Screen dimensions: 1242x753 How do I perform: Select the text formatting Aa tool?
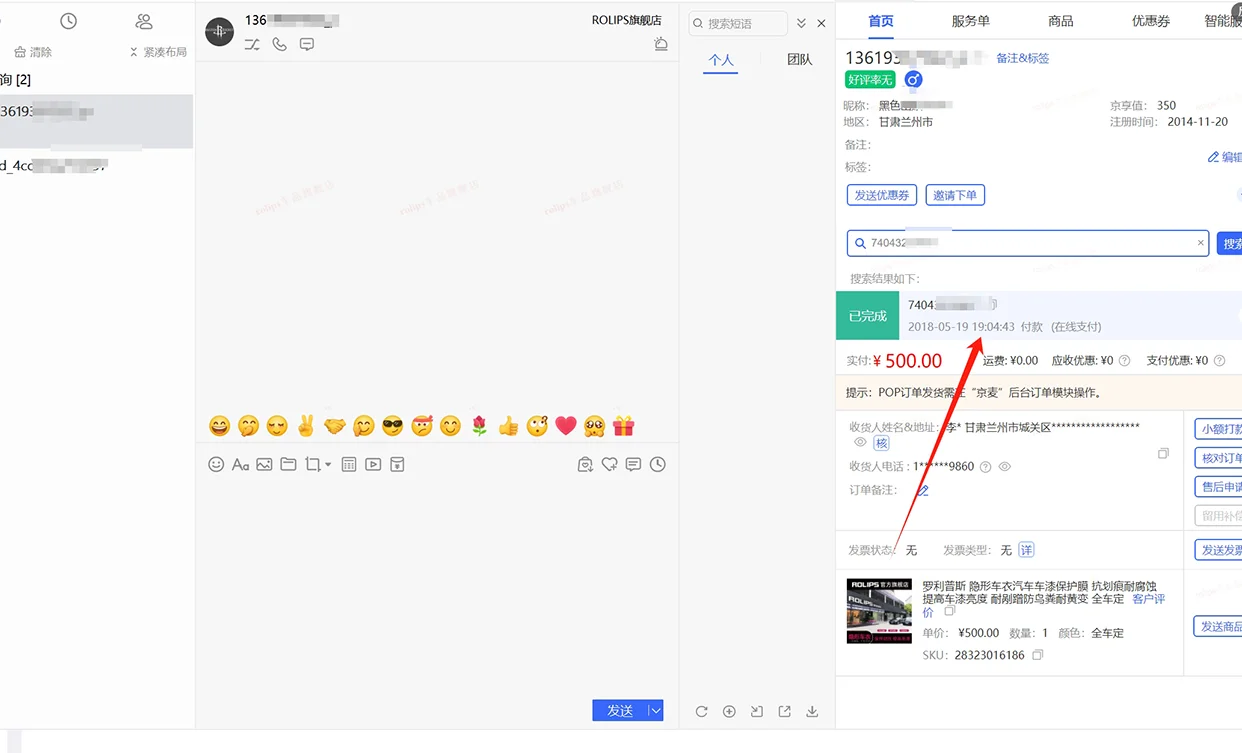[x=241, y=464]
